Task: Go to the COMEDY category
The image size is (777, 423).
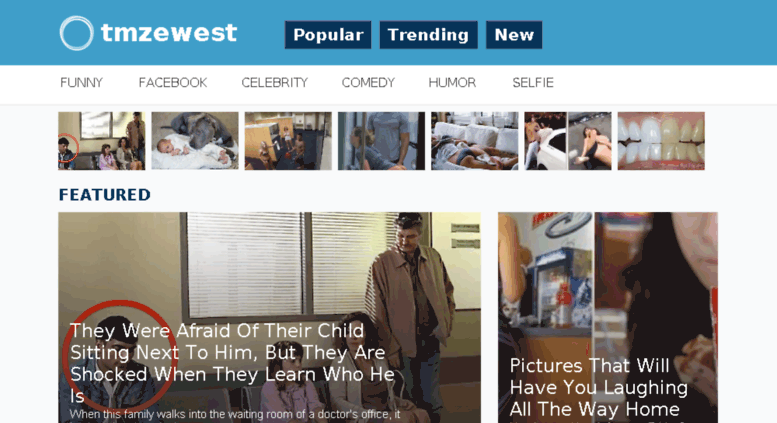Action: click(x=368, y=82)
